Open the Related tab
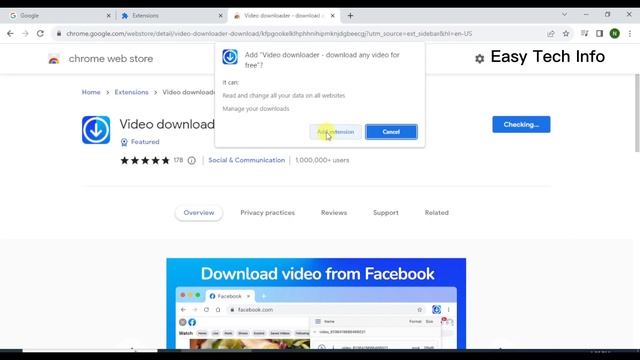This screenshot has height=360, width=640. click(436, 213)
